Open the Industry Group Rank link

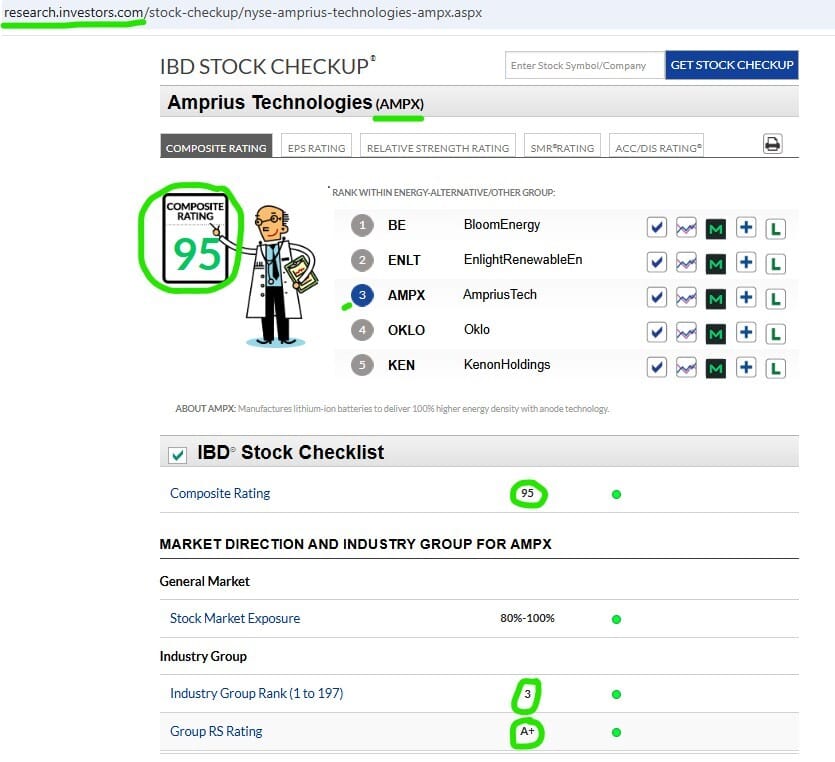257,693
